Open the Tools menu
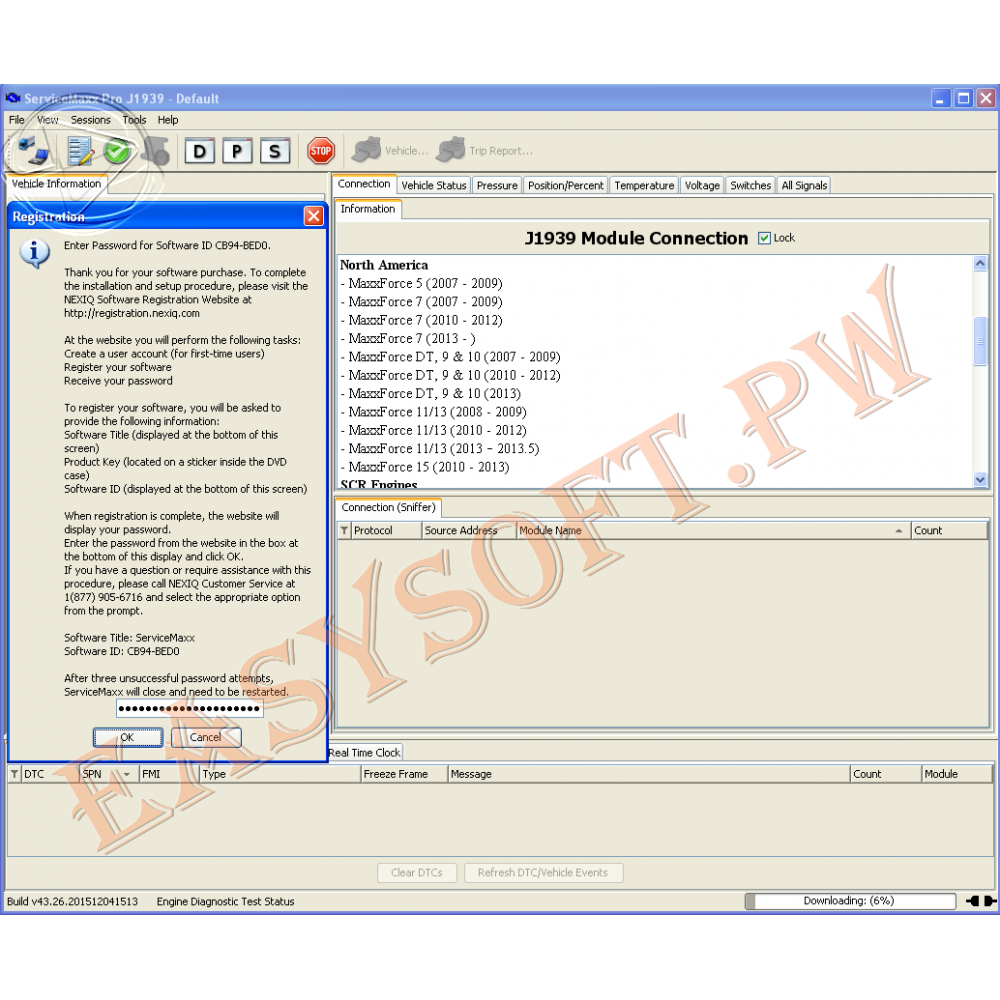Viewport: 1000px width, 1000px height. pyautogui.click(x=135, y=120)
